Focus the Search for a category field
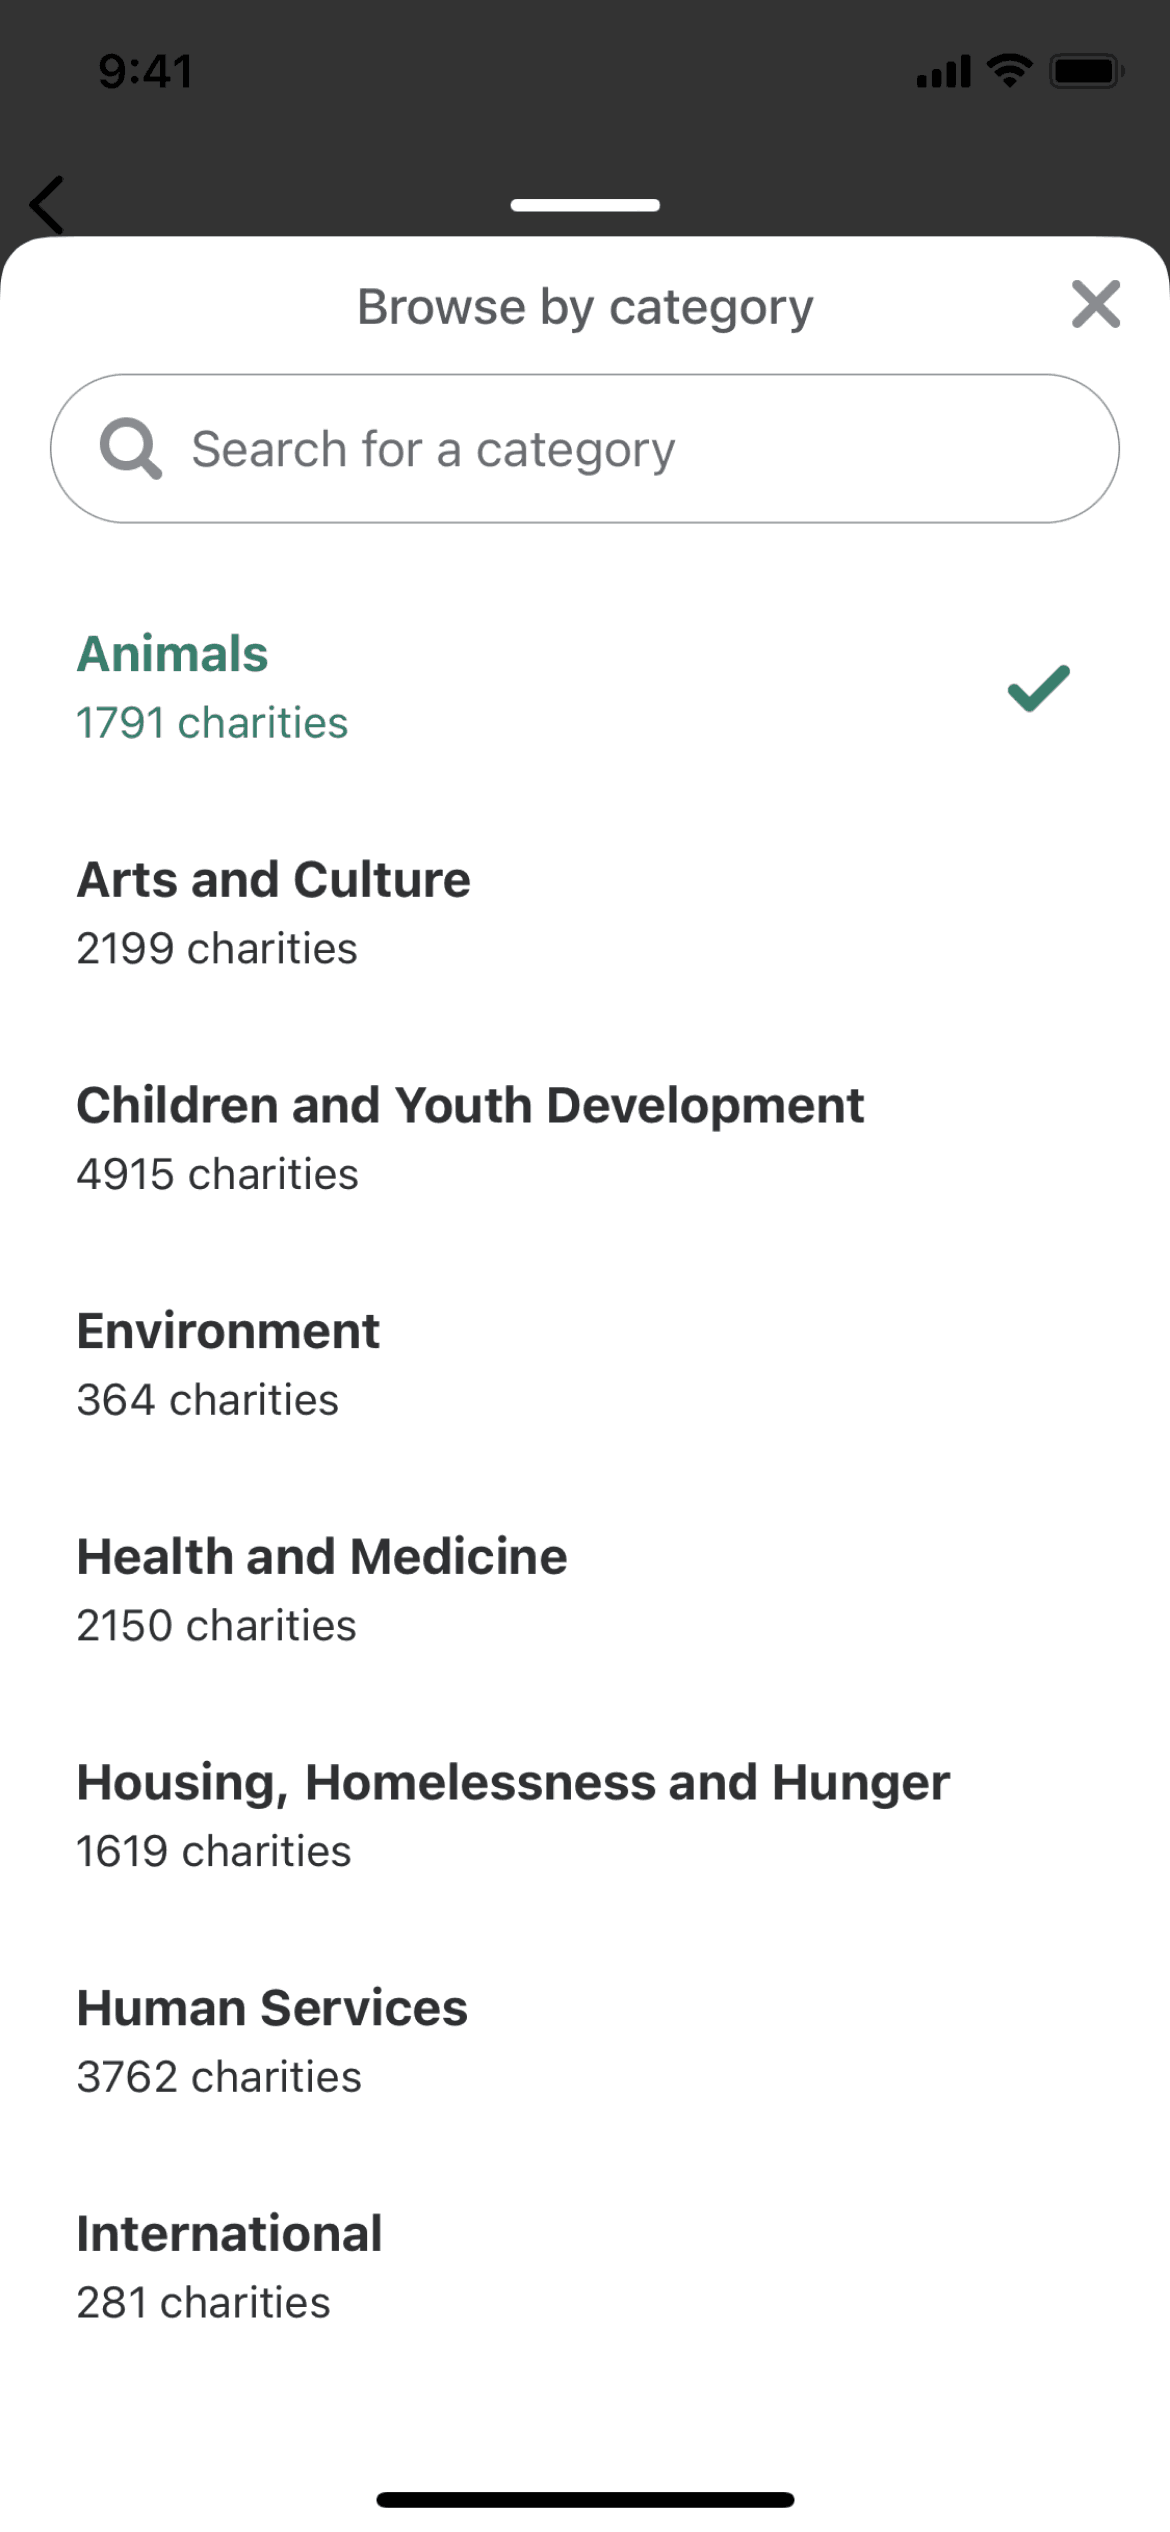The image size is (1170, 2532). pyautogui.click(x=600, y=449)
